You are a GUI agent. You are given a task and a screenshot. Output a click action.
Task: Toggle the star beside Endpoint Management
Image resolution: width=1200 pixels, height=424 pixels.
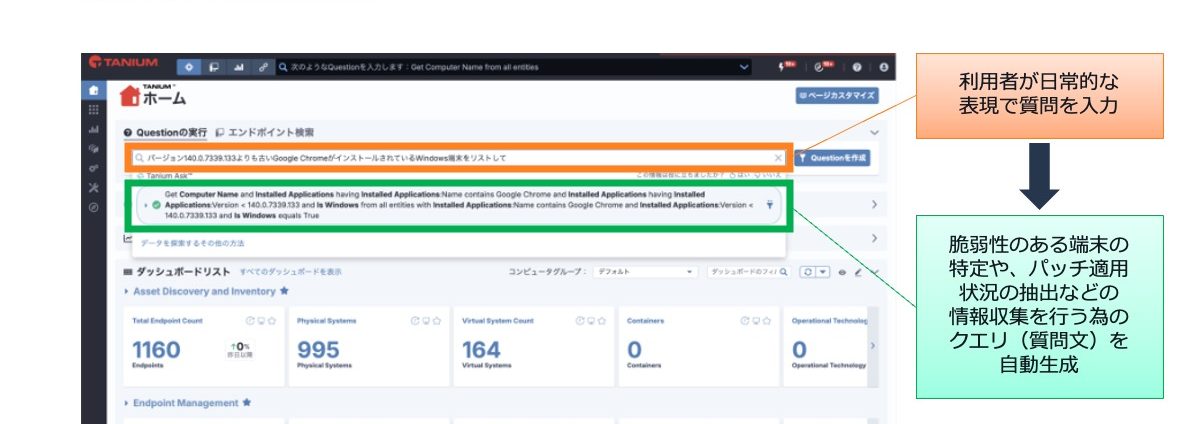[x=247, y=403]
